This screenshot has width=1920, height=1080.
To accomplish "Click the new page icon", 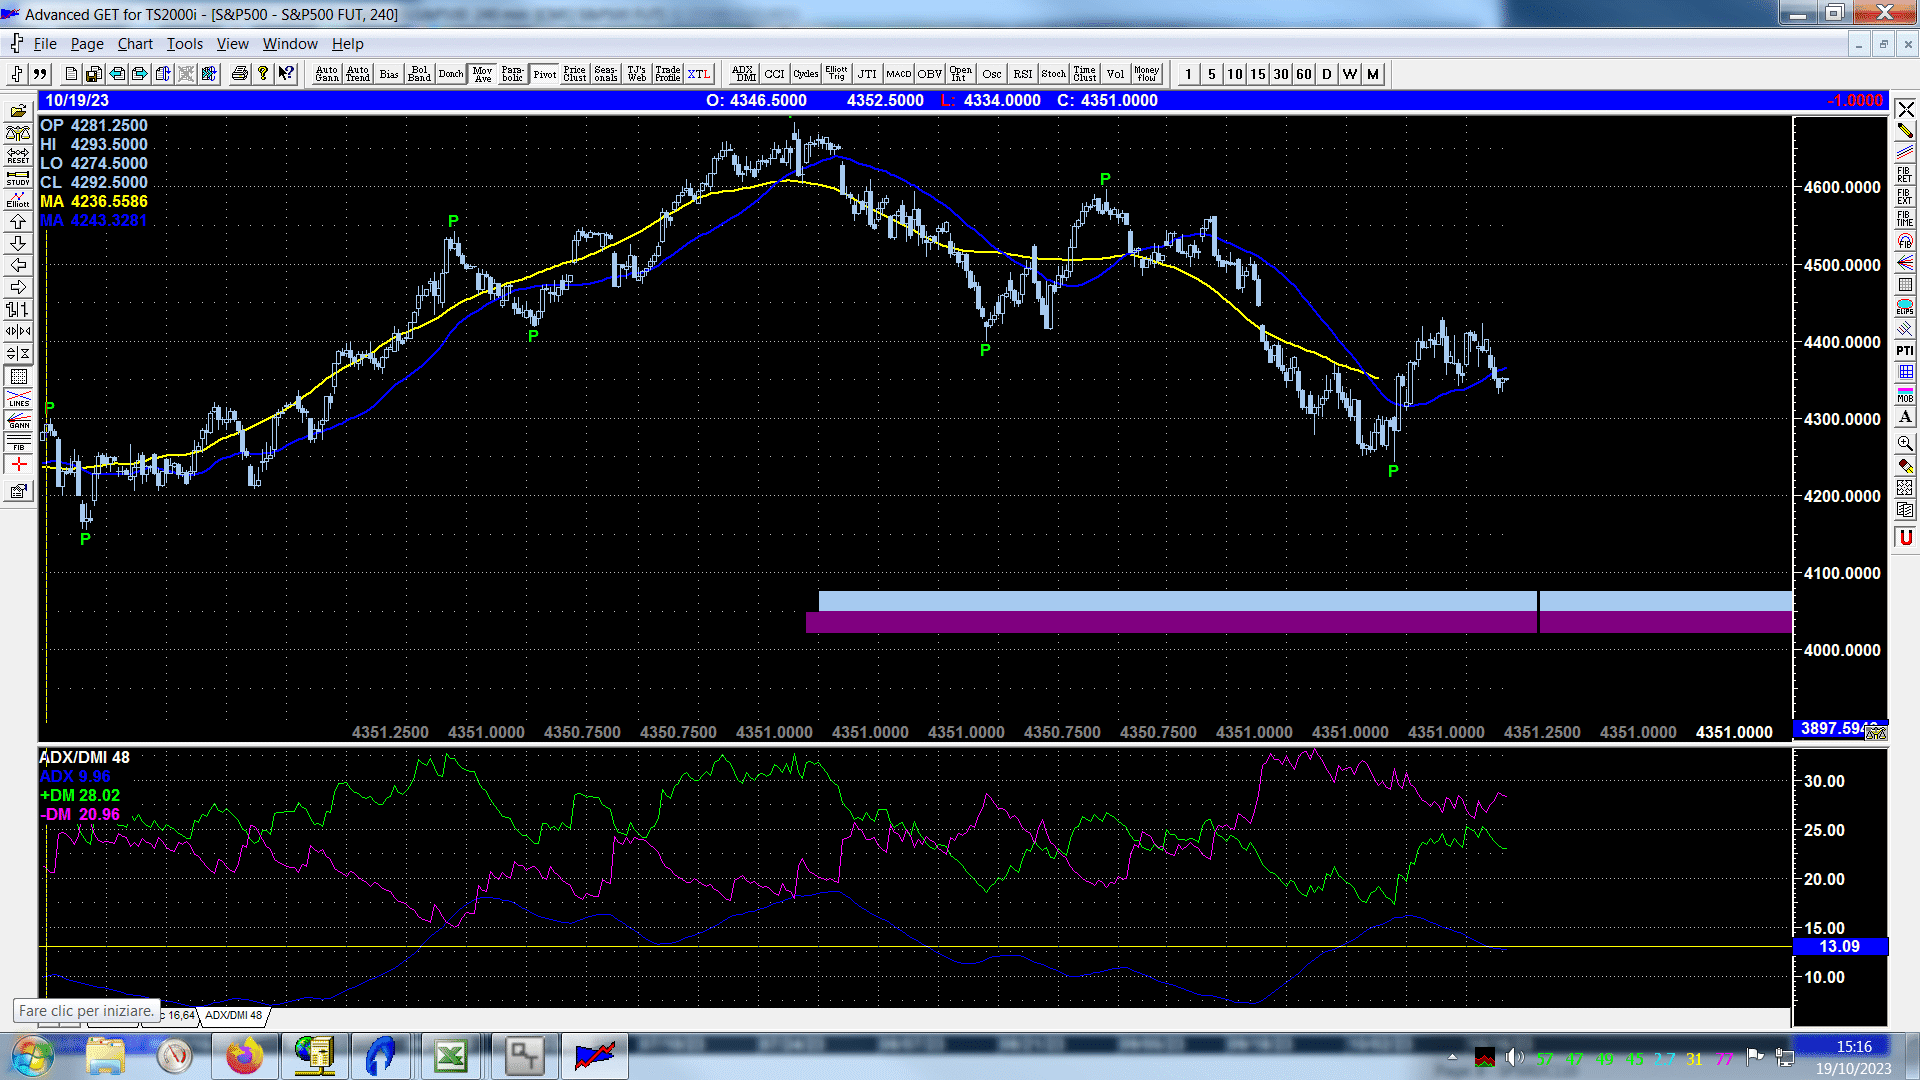I will (71, 74).
